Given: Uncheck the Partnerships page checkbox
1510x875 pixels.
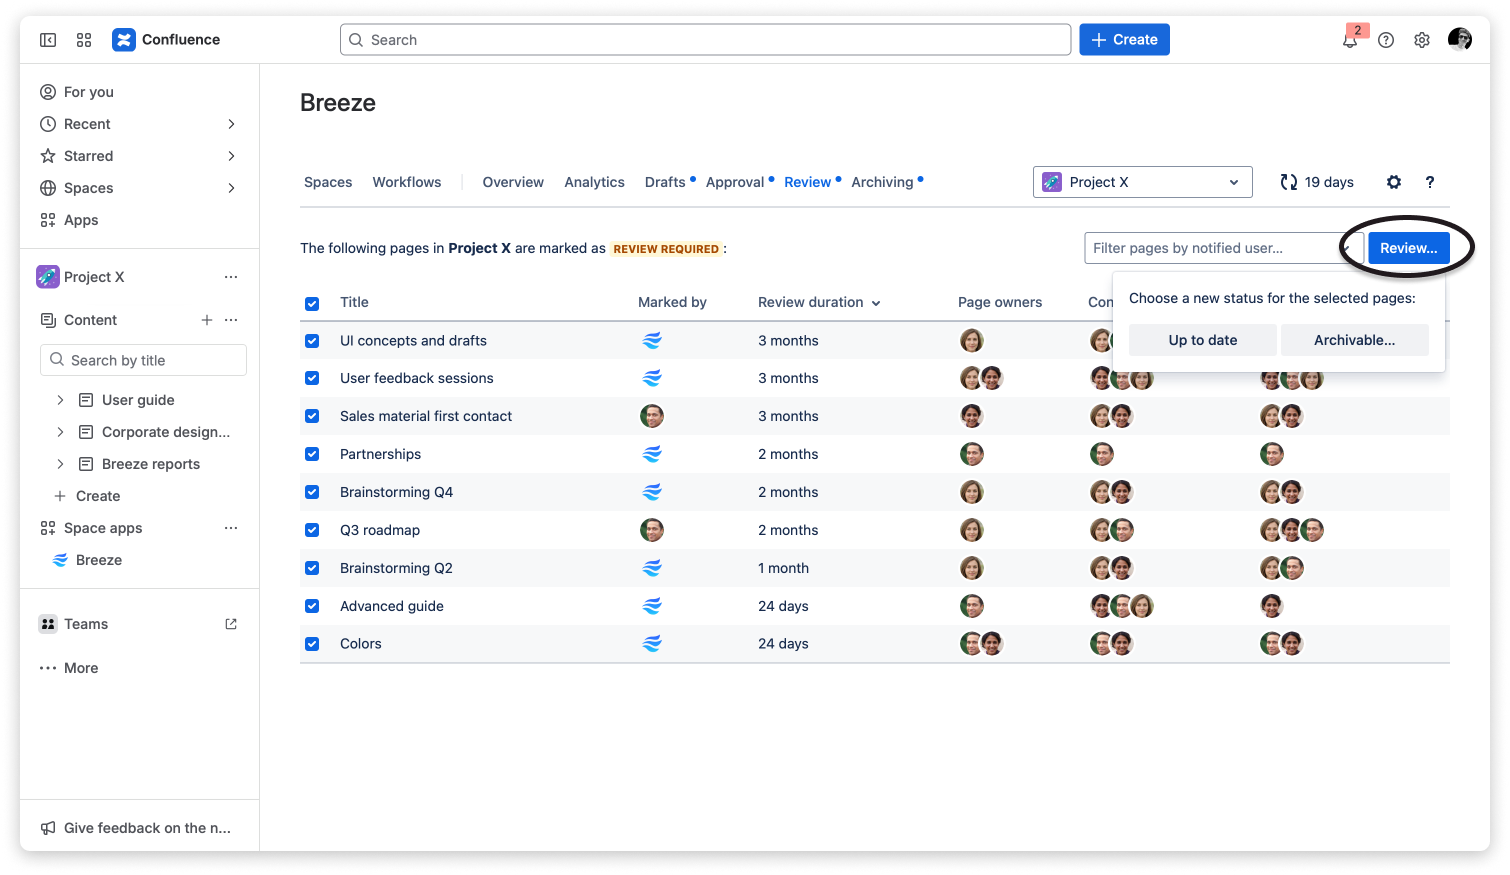Looking at the screenshot, I should (x=312, y=454).
